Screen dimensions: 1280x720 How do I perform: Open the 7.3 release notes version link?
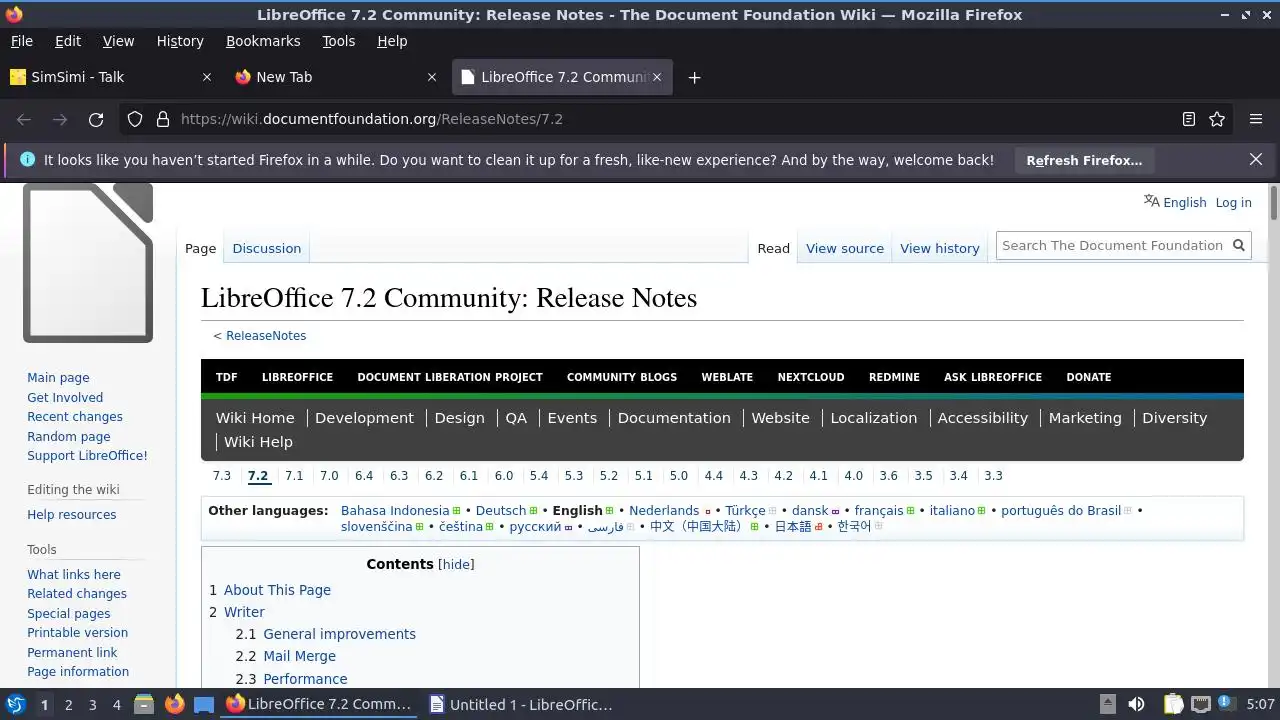pyautogui.click(x=221, y=476)
